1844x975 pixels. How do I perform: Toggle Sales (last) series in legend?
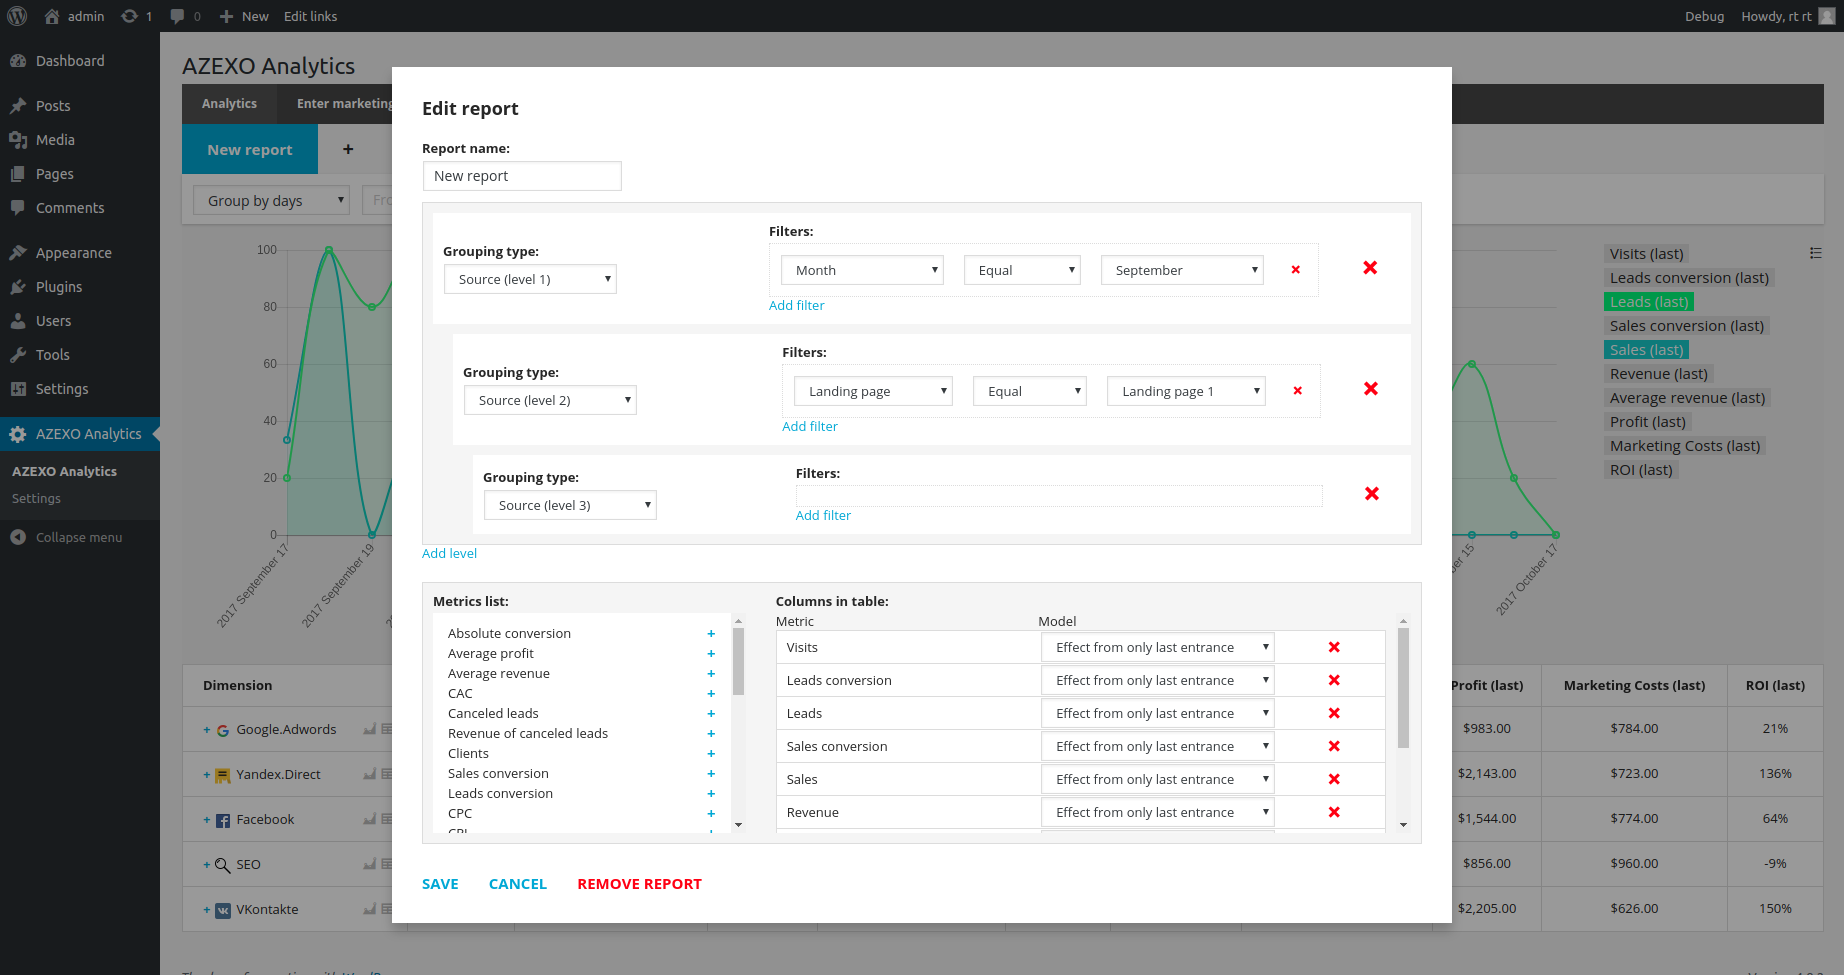1646,350
